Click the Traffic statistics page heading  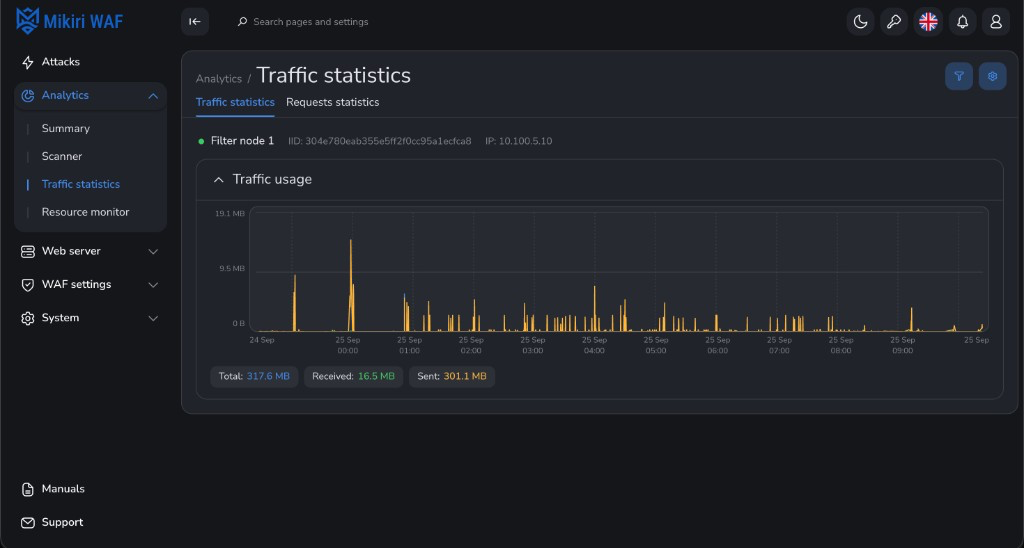tap(334, 75)
